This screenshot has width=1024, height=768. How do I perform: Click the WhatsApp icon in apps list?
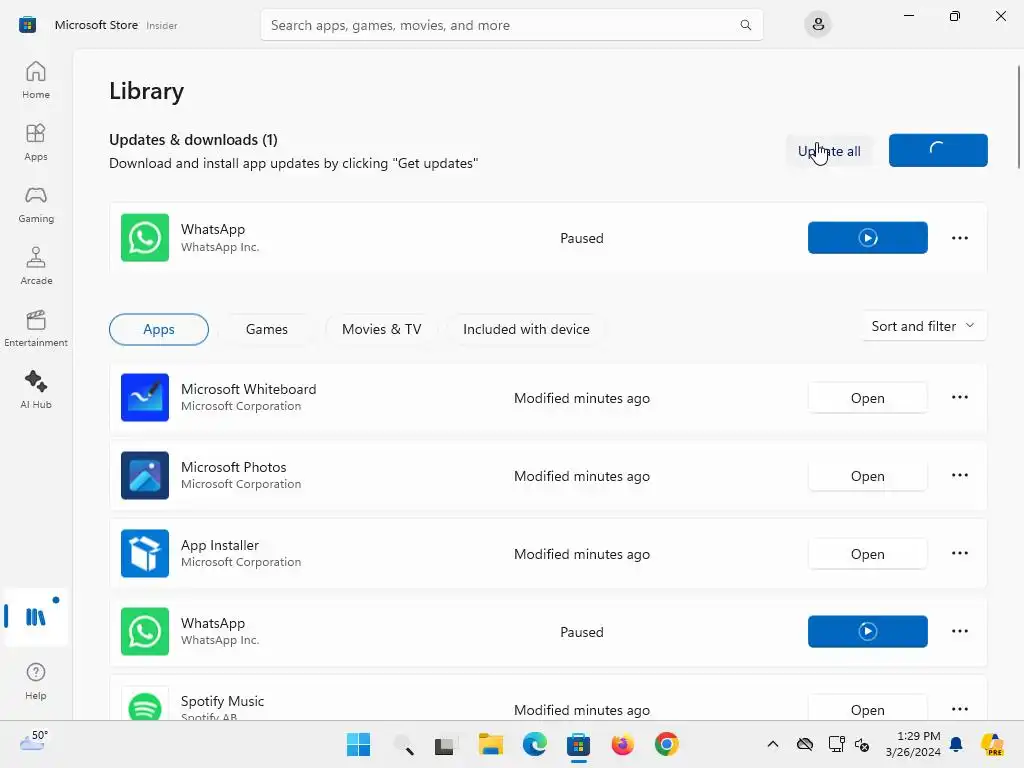tap(145, 632)
